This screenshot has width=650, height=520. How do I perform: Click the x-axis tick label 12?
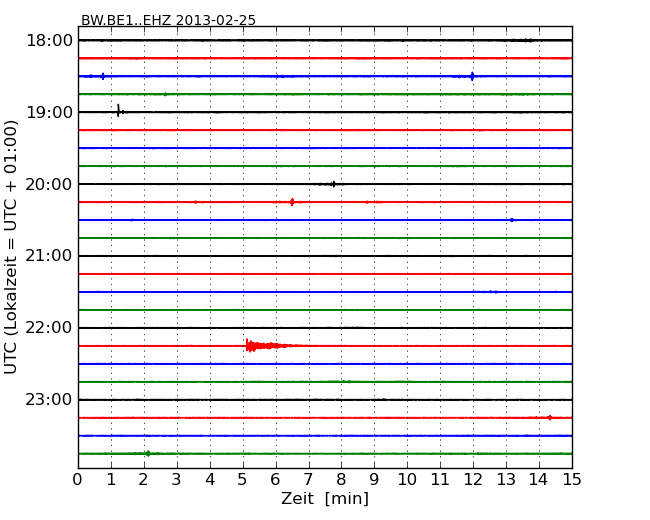(473, 479)
